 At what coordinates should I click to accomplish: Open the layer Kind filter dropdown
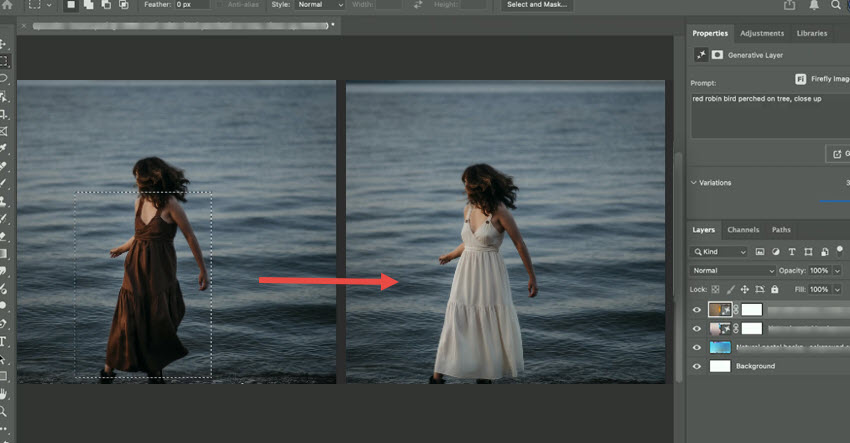[719, 252]
